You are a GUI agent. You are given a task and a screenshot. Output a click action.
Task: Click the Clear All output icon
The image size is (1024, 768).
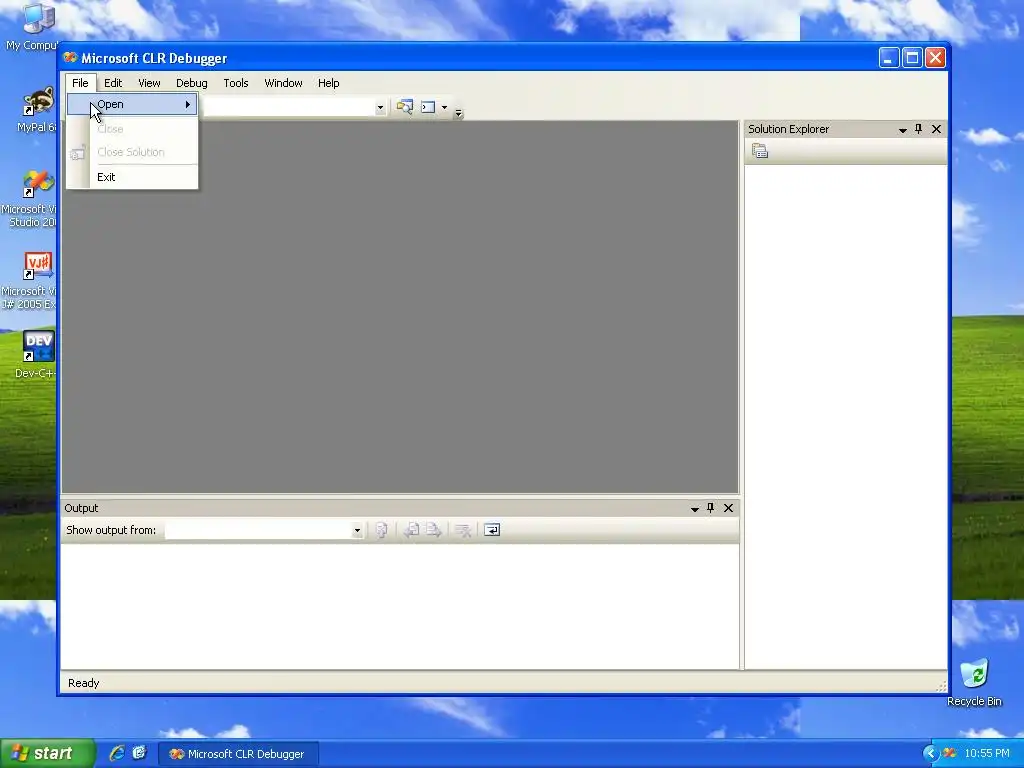pyautogui.click(x=462, y=530)
